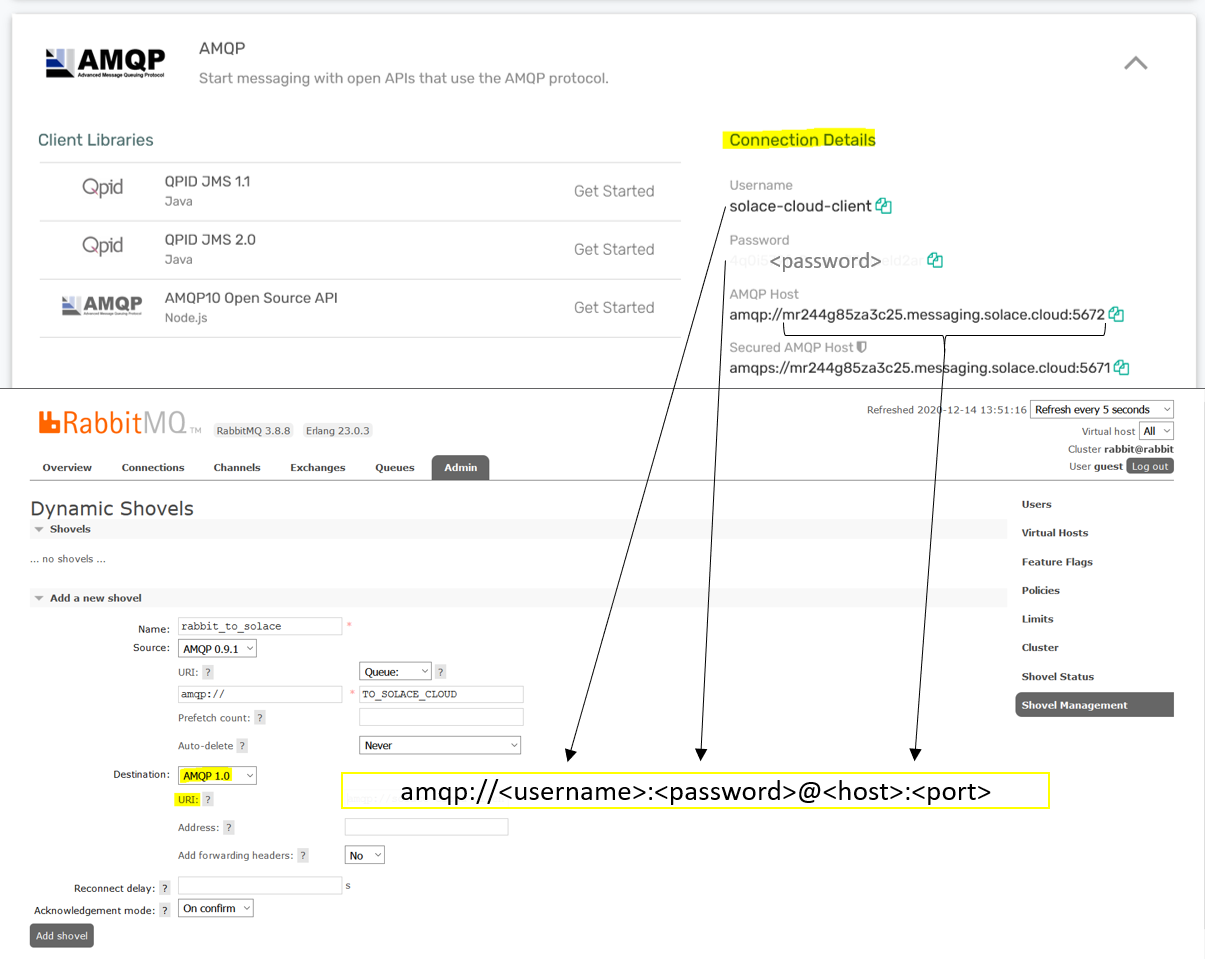Open help for Reconnect delay

click(165, 886)
